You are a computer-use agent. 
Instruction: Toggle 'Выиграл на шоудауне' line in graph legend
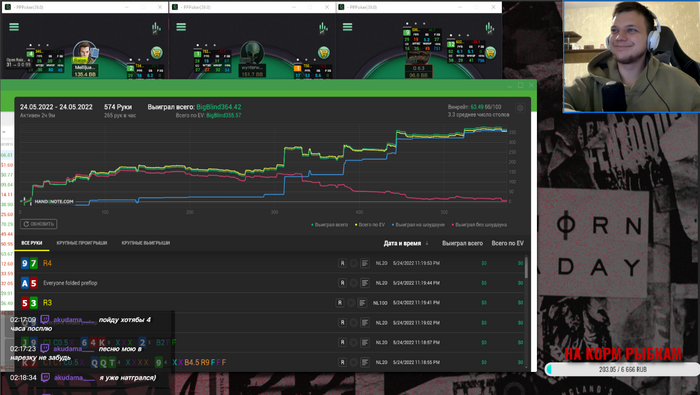coord(418,225)
